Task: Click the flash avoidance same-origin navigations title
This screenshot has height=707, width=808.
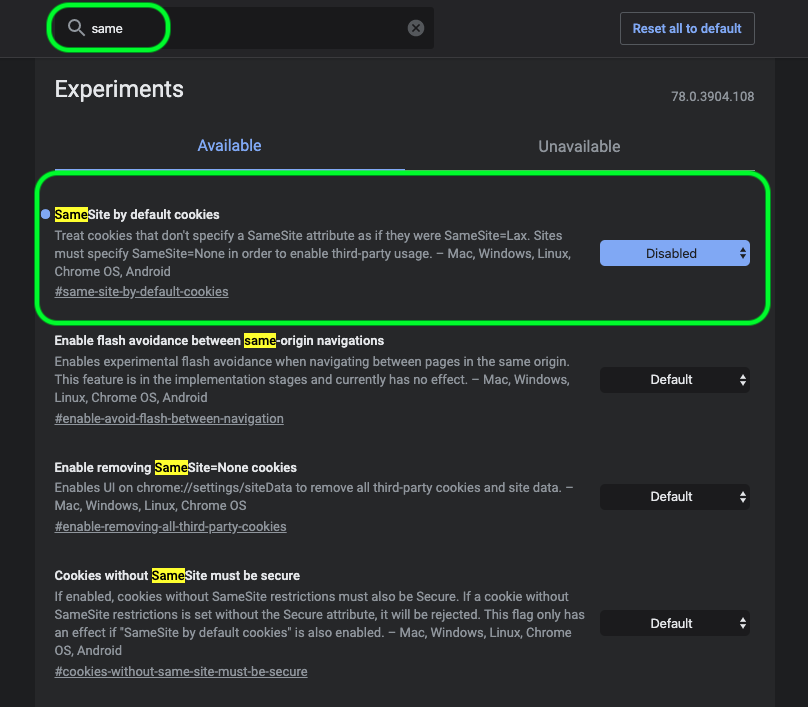Action: click(219, 341)
